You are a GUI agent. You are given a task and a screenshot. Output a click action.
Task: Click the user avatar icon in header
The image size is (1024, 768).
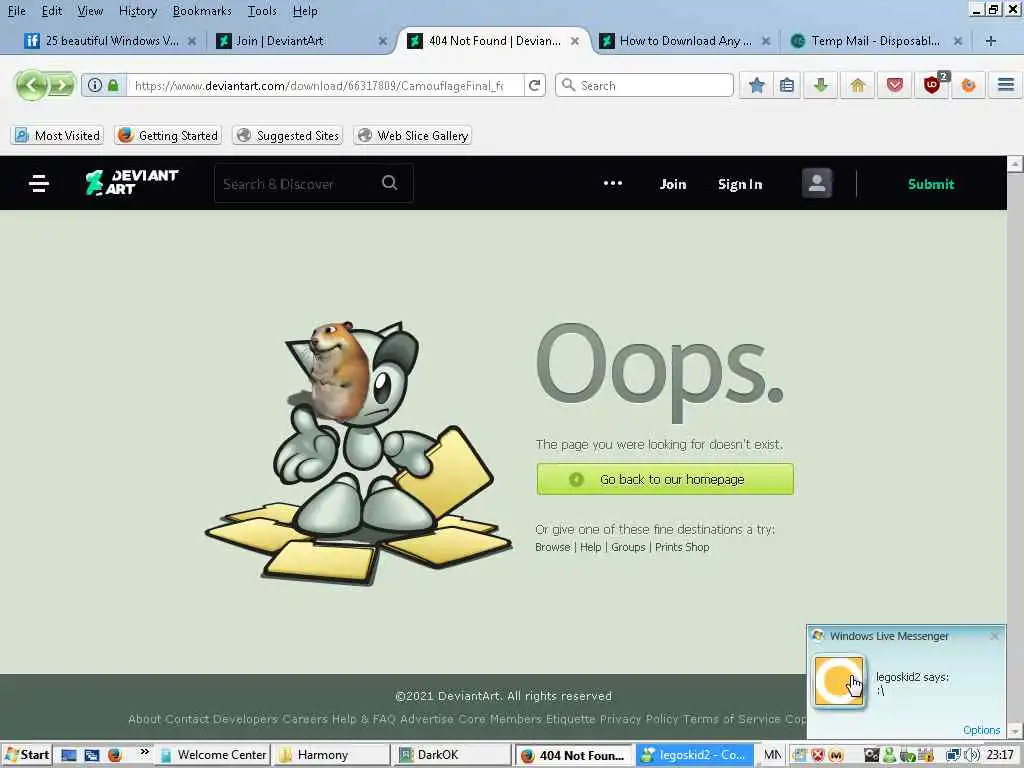pos(817,184)
